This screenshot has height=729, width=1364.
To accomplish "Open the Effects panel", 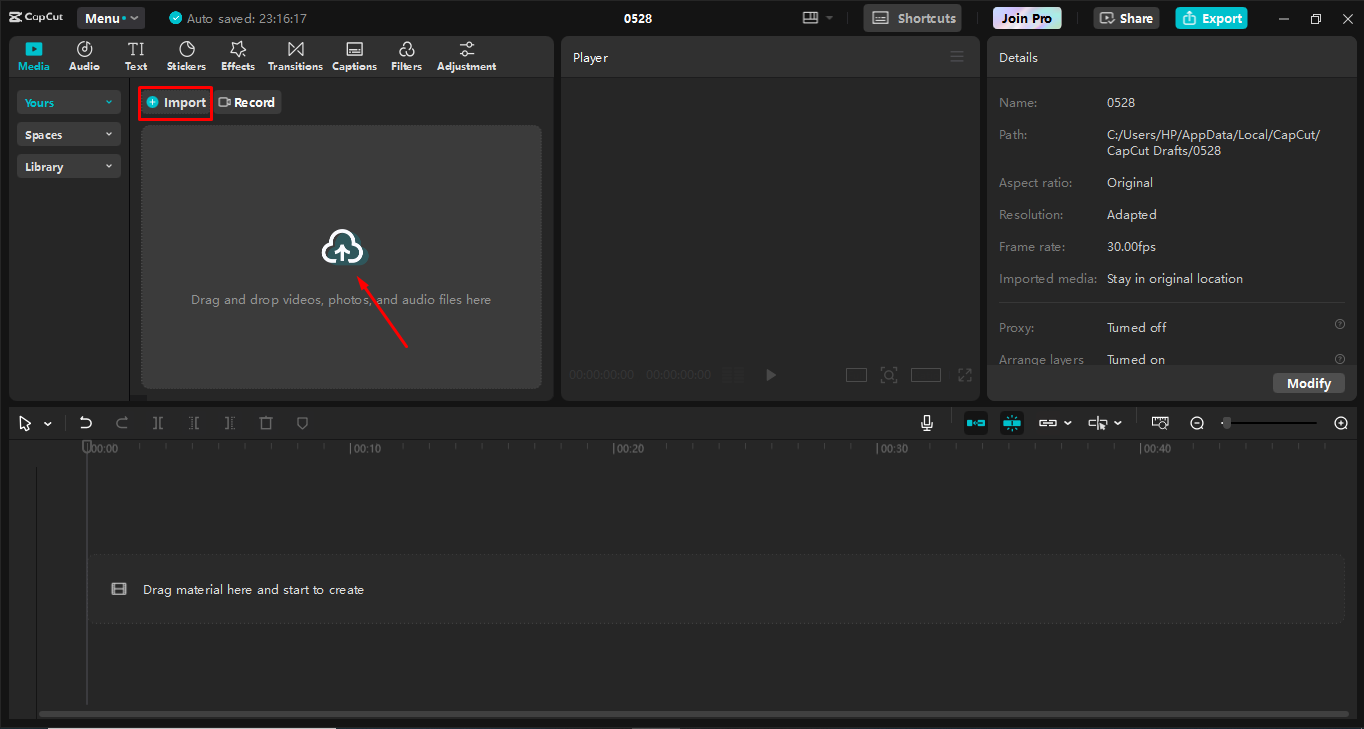I will pyautogui.click(x=237, y=55).
